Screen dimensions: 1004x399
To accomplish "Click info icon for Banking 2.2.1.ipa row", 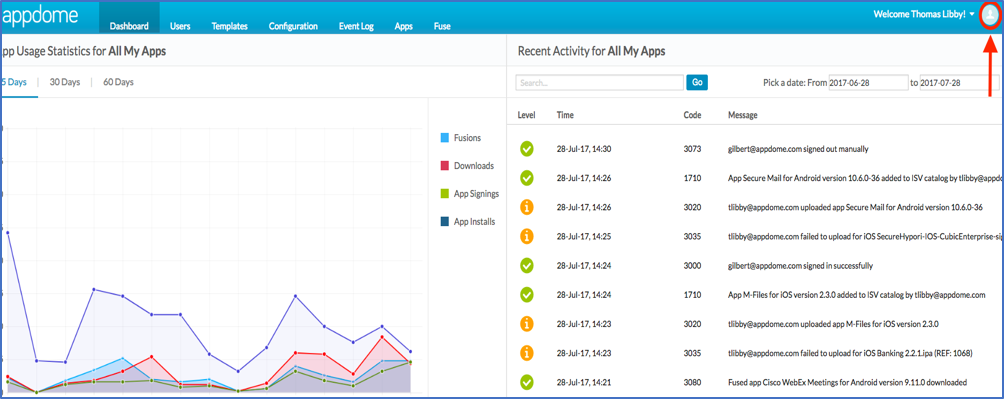I will pyautogui.click(x=527, y=353).
